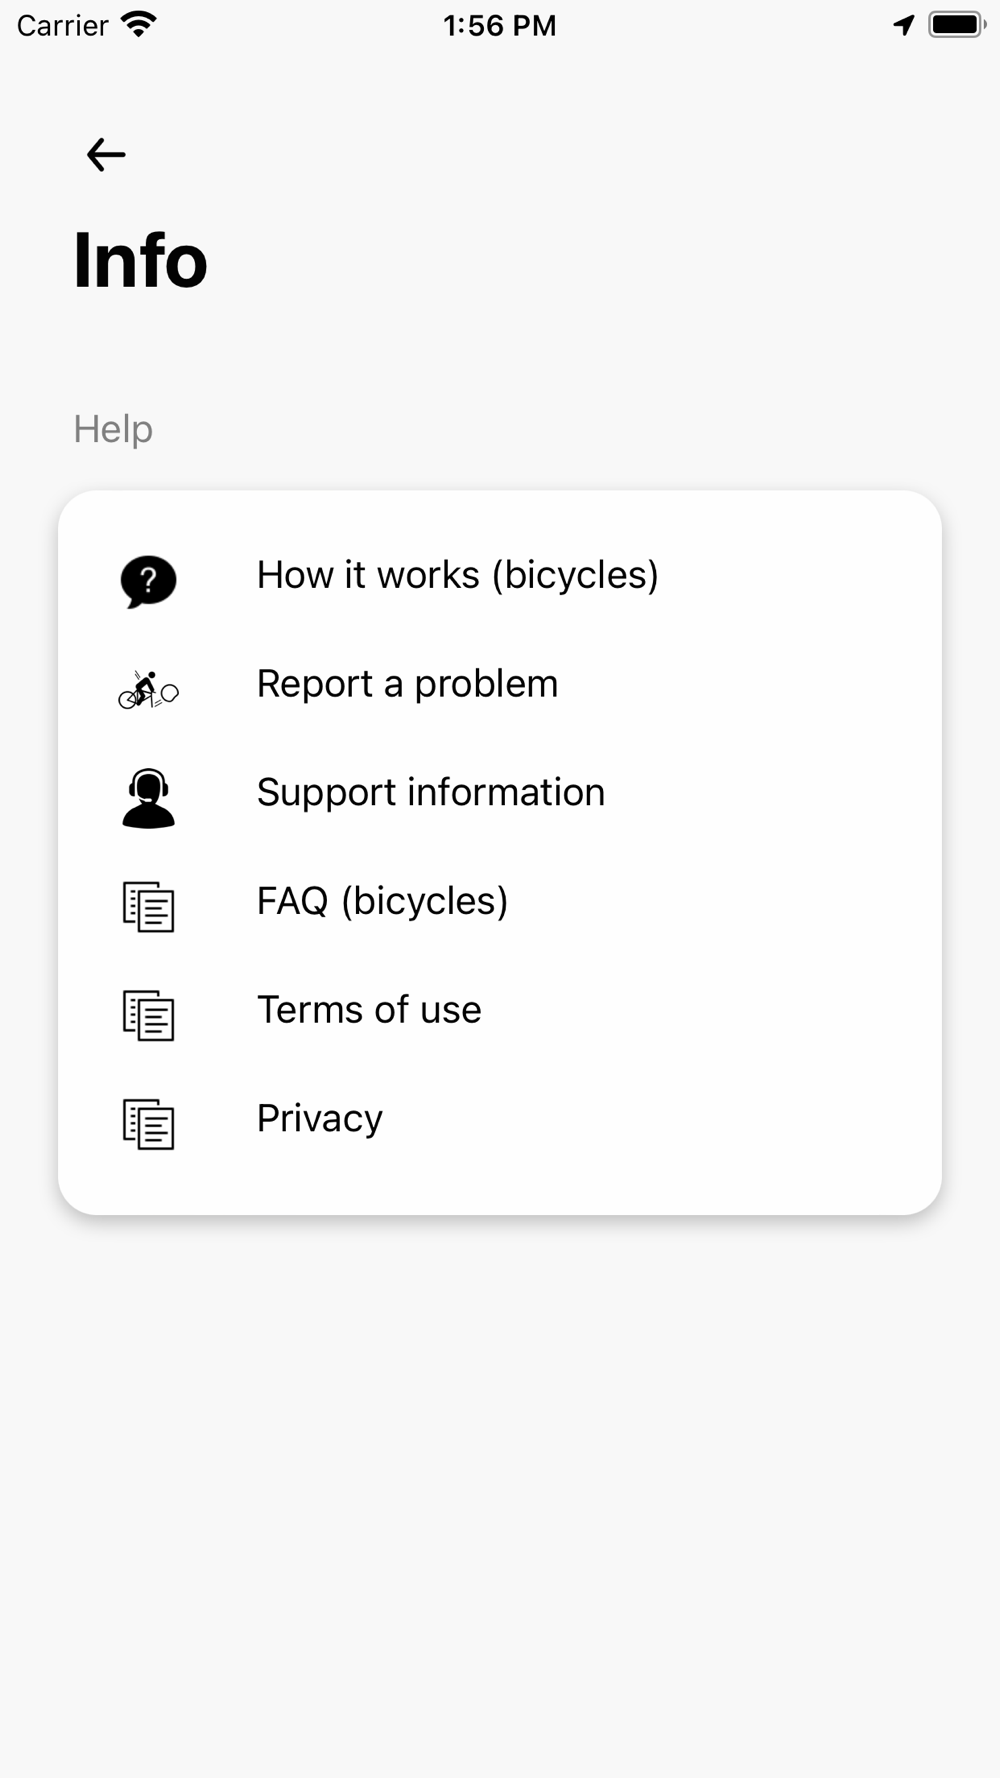View FAQ (bicycles)
Viewport: 1000px width, 1778px height.
[382, 901]
